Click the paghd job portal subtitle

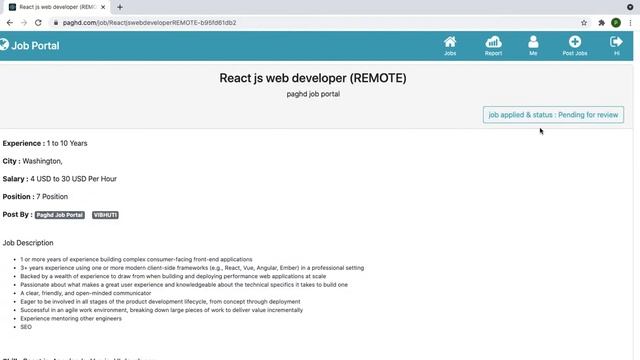313,94
